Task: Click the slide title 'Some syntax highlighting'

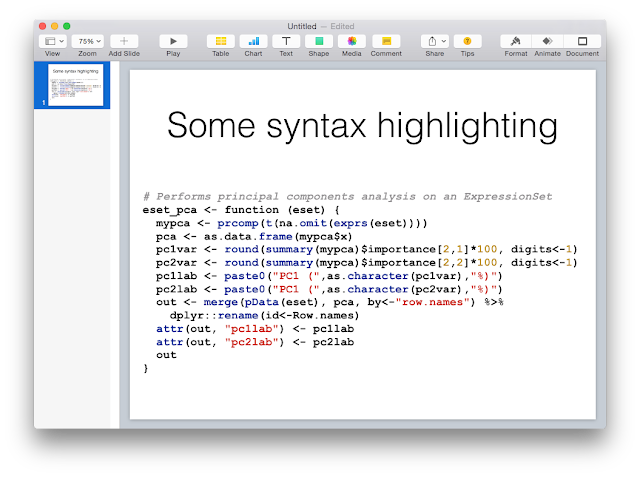Action: [x=362, y=126]
